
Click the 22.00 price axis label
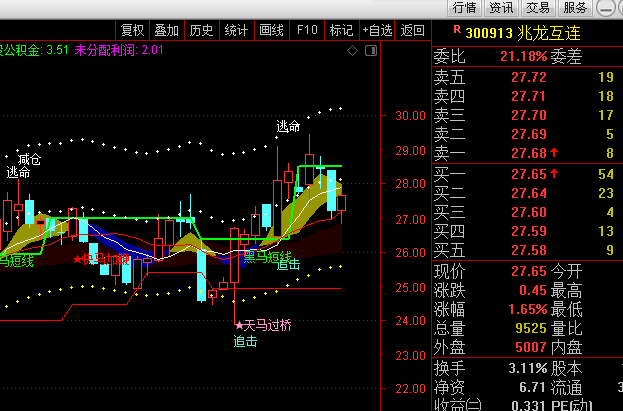(x=410, y=389)
